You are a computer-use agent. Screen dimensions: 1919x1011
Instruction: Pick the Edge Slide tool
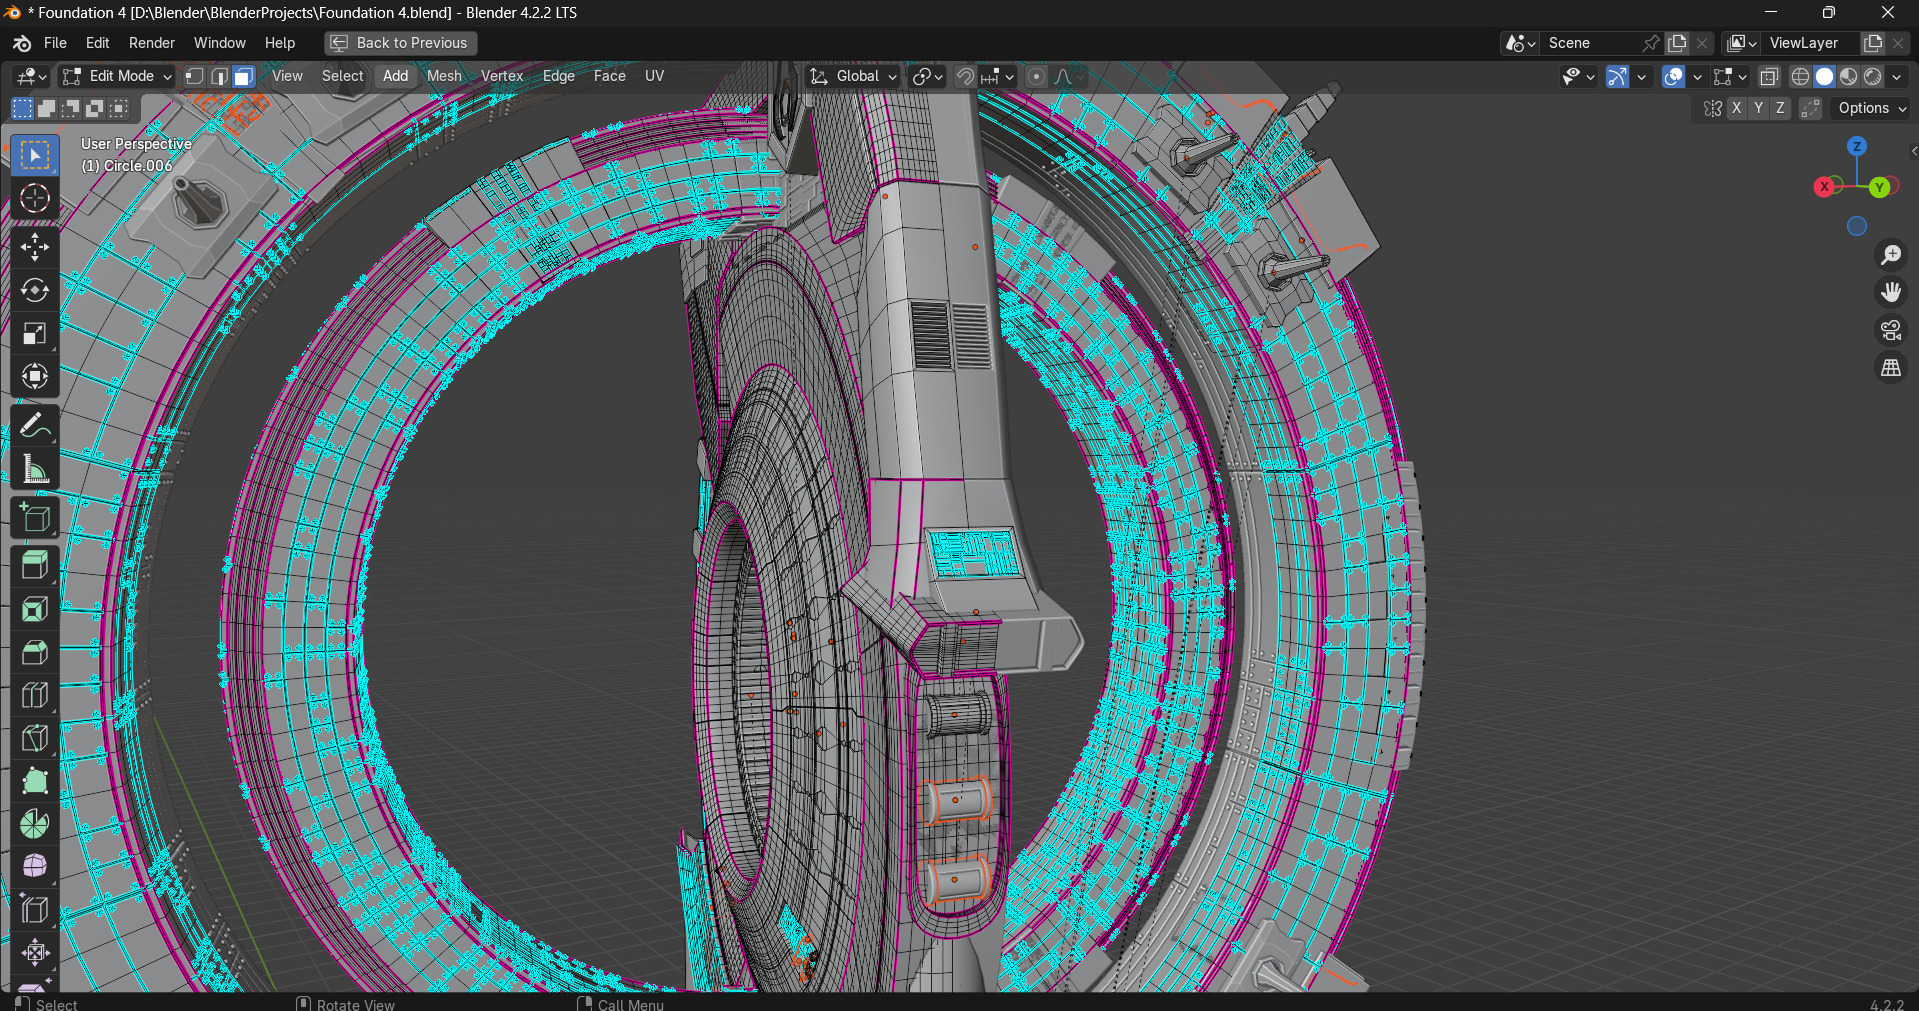(x=35, y=909)
